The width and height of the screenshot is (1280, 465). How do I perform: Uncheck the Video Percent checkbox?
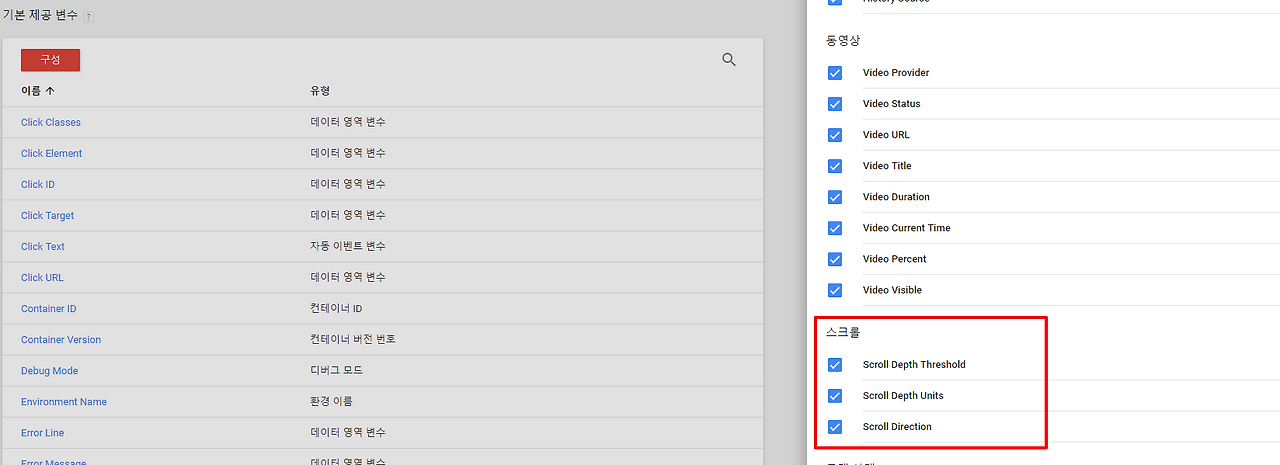pyautogui.click(x=835, y=259)
